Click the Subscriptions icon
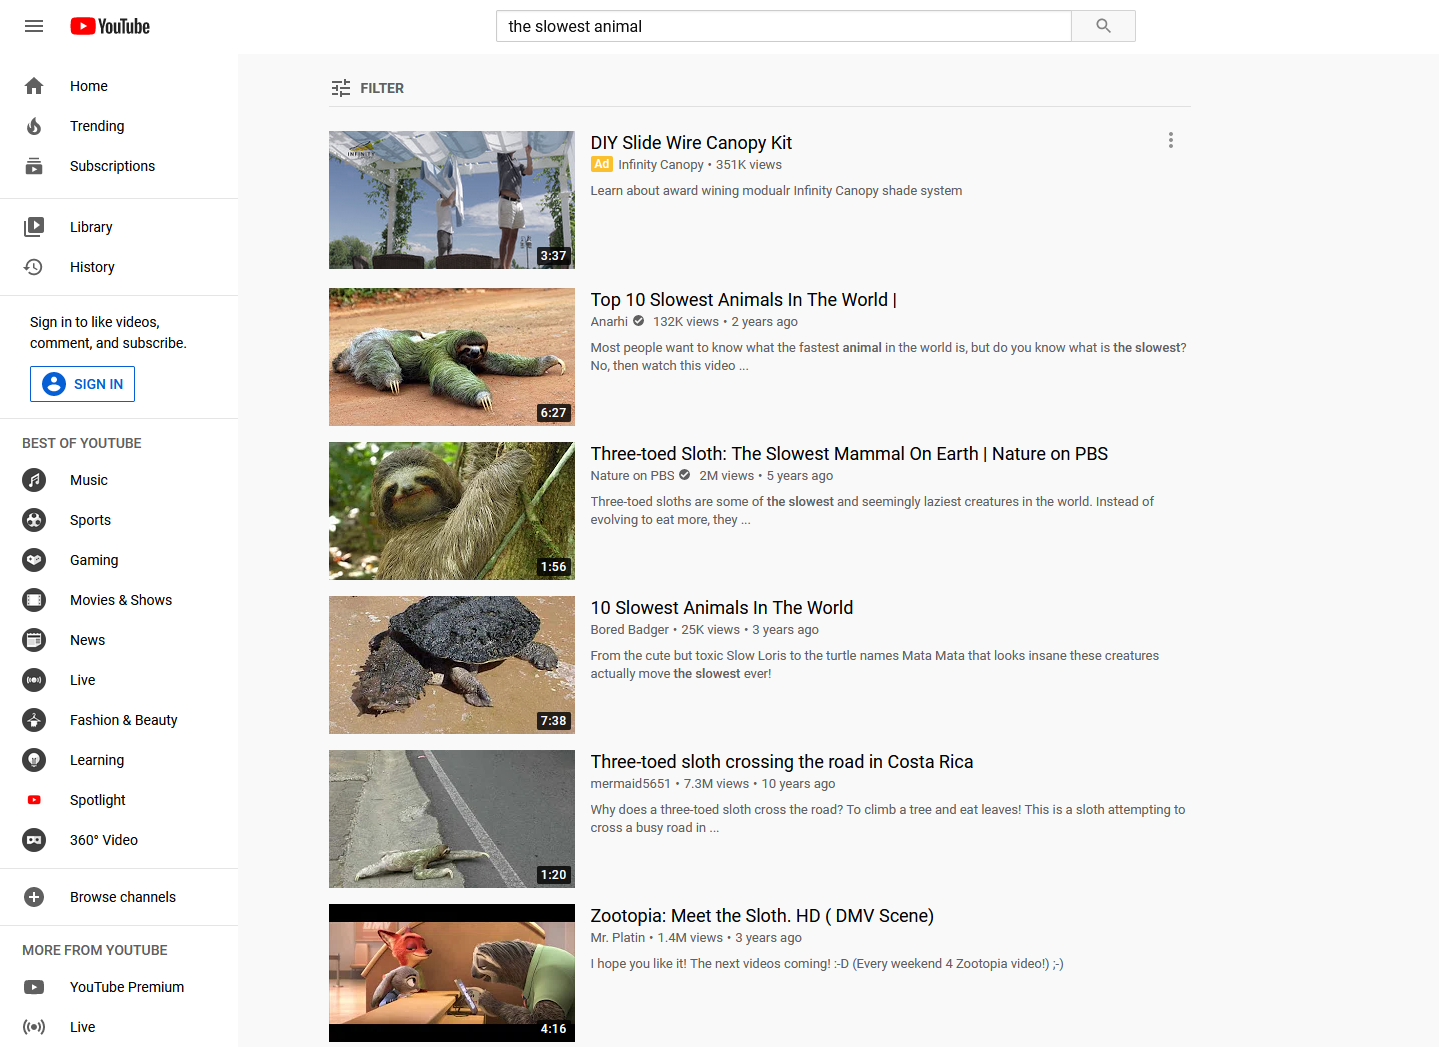Viewport: 1439px width, 1047px height. 34,166
